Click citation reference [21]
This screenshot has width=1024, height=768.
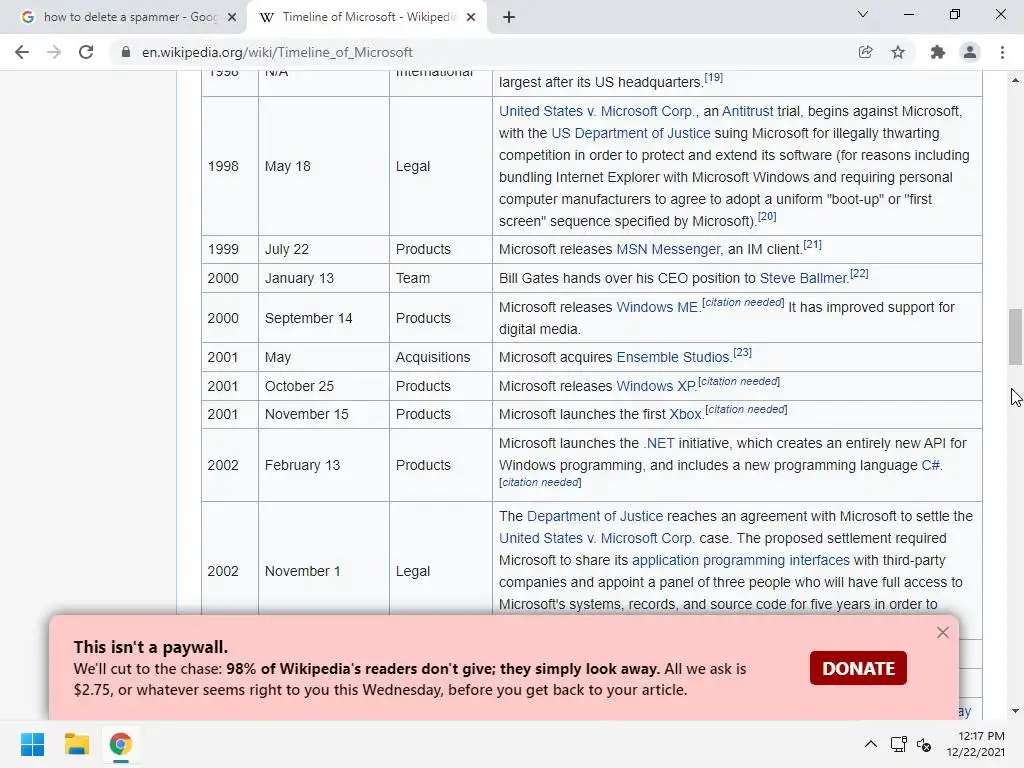click(x=812, y=245)
